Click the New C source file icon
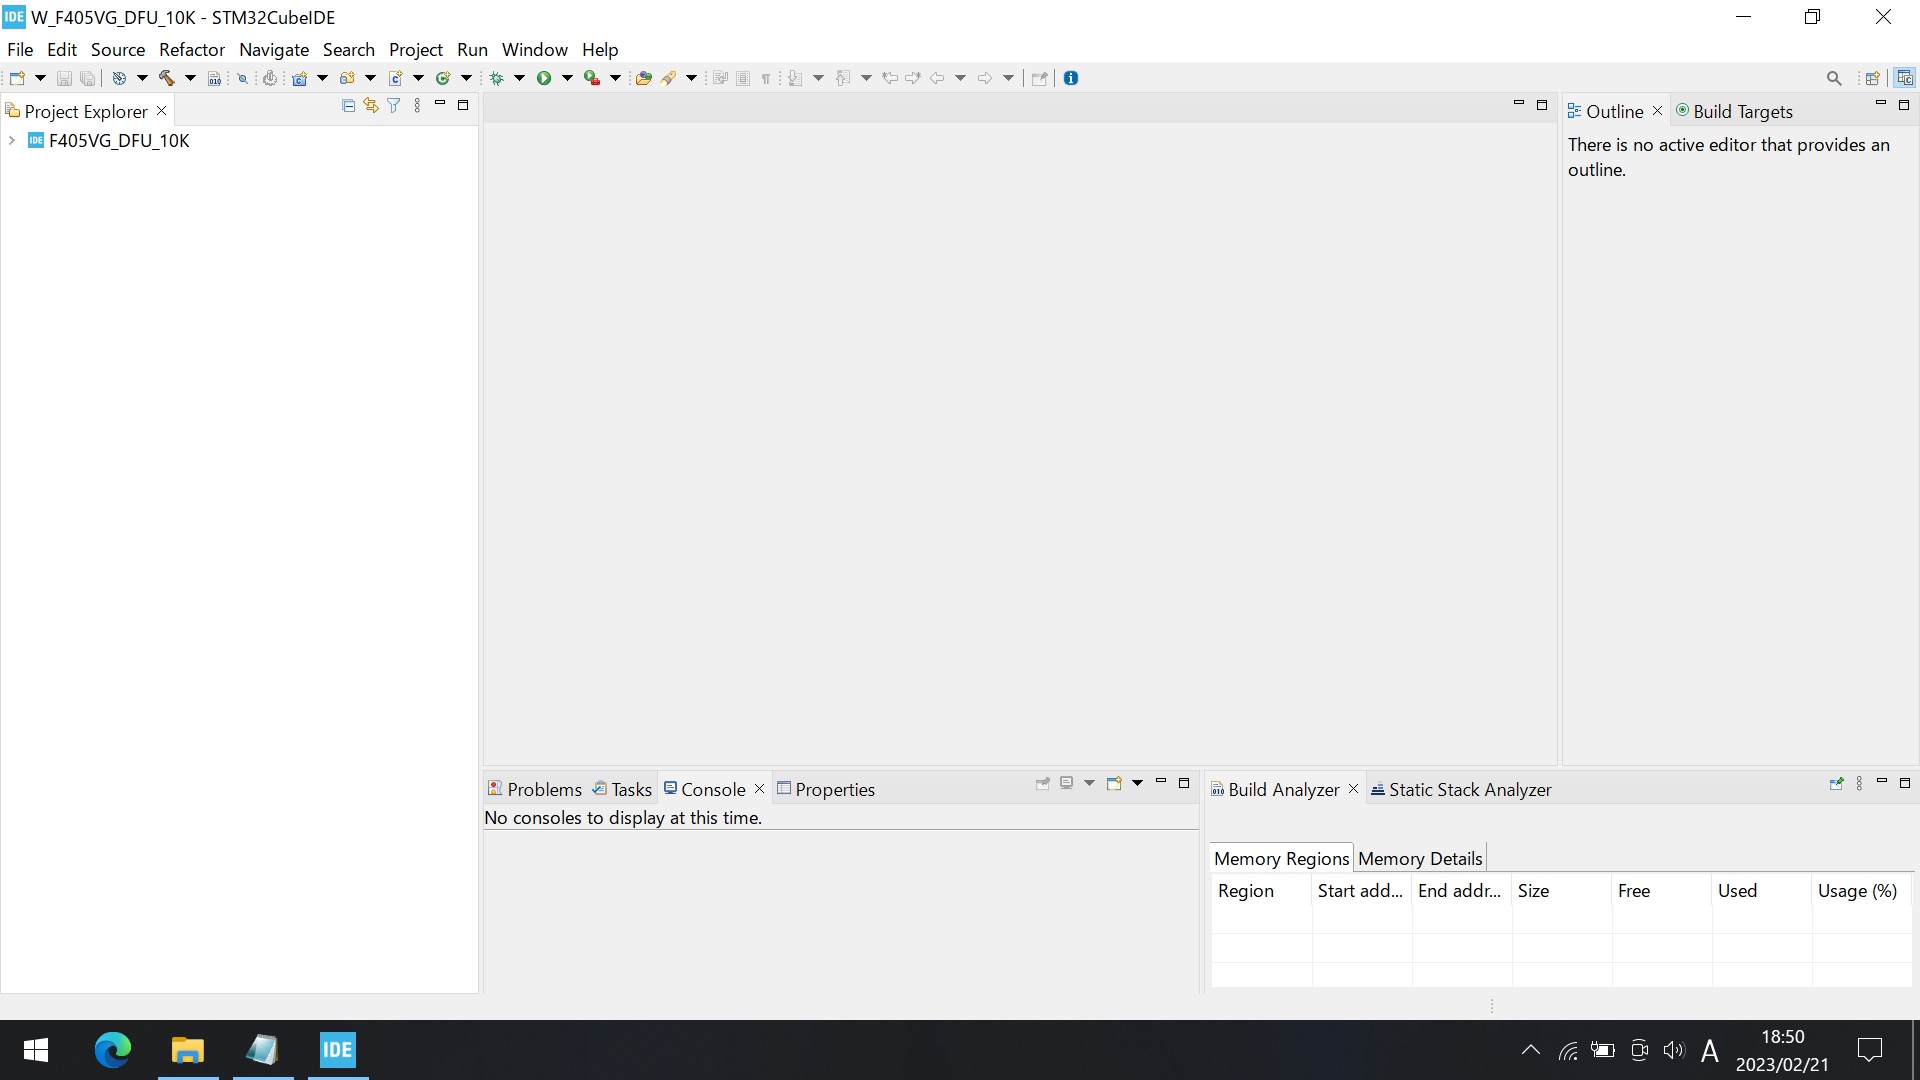 (x=396, y=78)
